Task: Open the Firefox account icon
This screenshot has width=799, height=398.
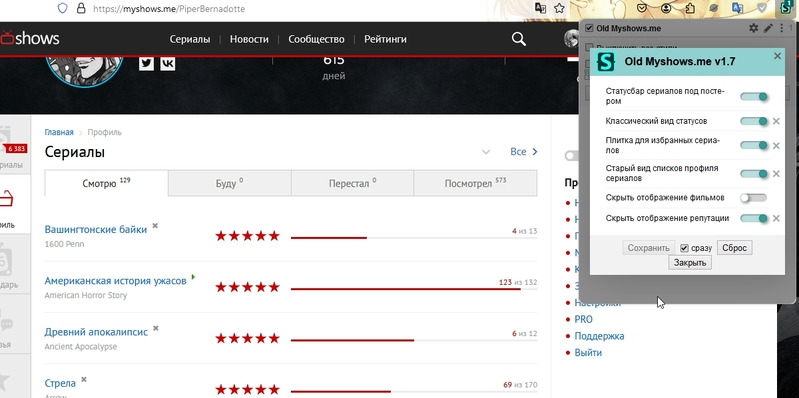Action: (667, 8)
